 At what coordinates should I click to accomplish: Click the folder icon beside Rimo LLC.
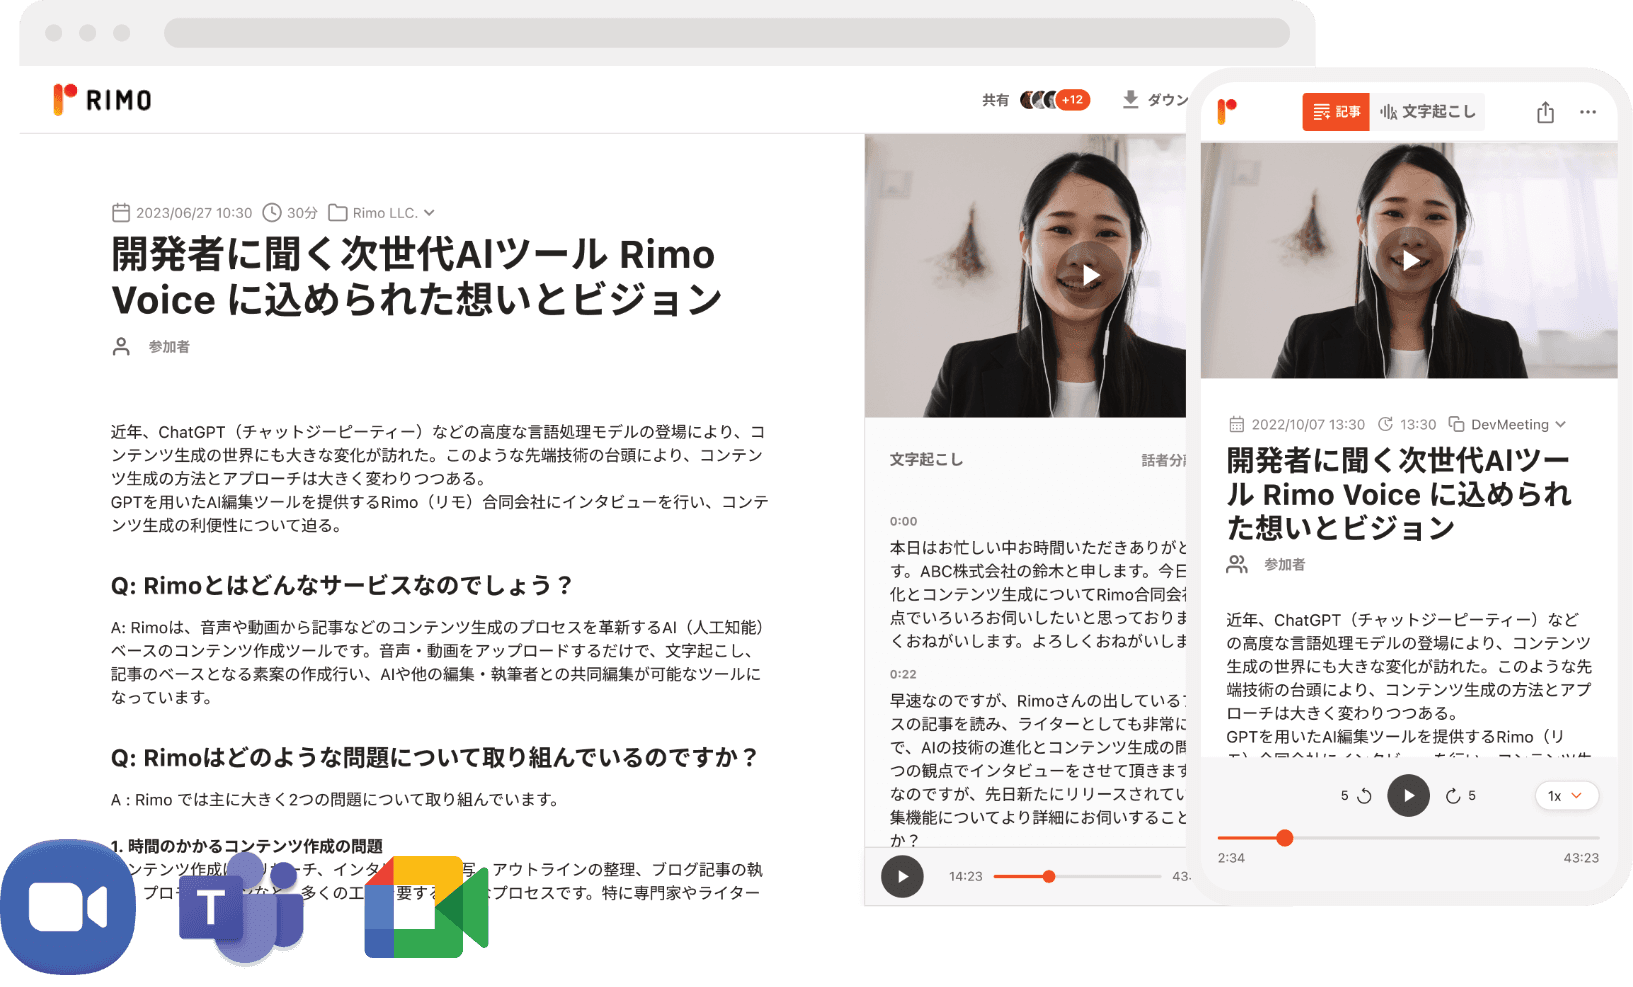click(338, 213)
